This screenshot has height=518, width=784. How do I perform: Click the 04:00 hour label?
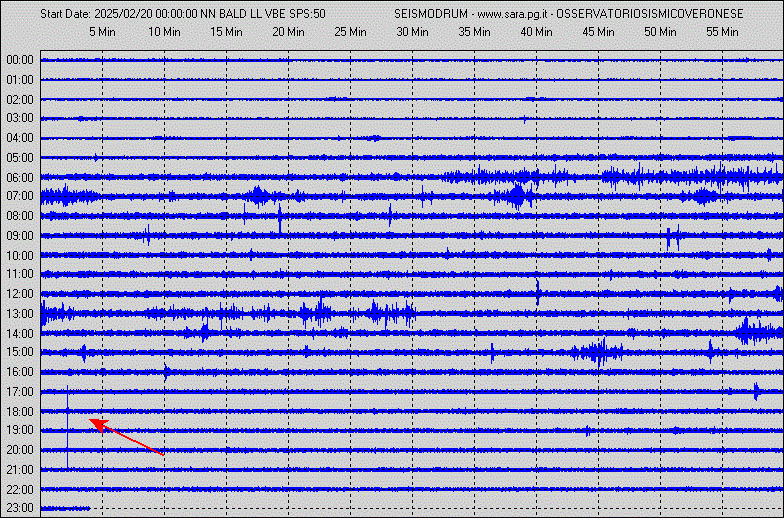point(20,138)
